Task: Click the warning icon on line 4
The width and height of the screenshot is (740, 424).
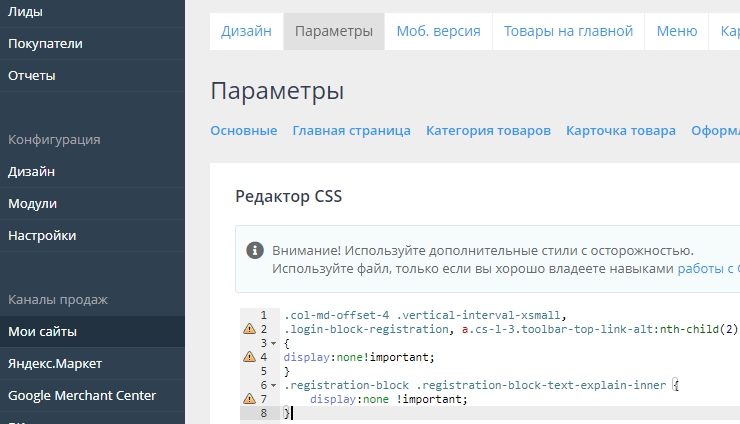Action: tap(248, 357)
